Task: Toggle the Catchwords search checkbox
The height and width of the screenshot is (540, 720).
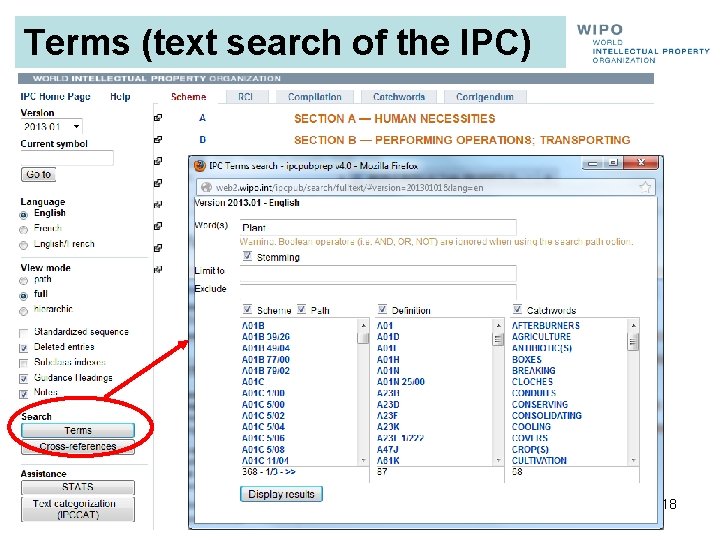Action: coord(518,309)
